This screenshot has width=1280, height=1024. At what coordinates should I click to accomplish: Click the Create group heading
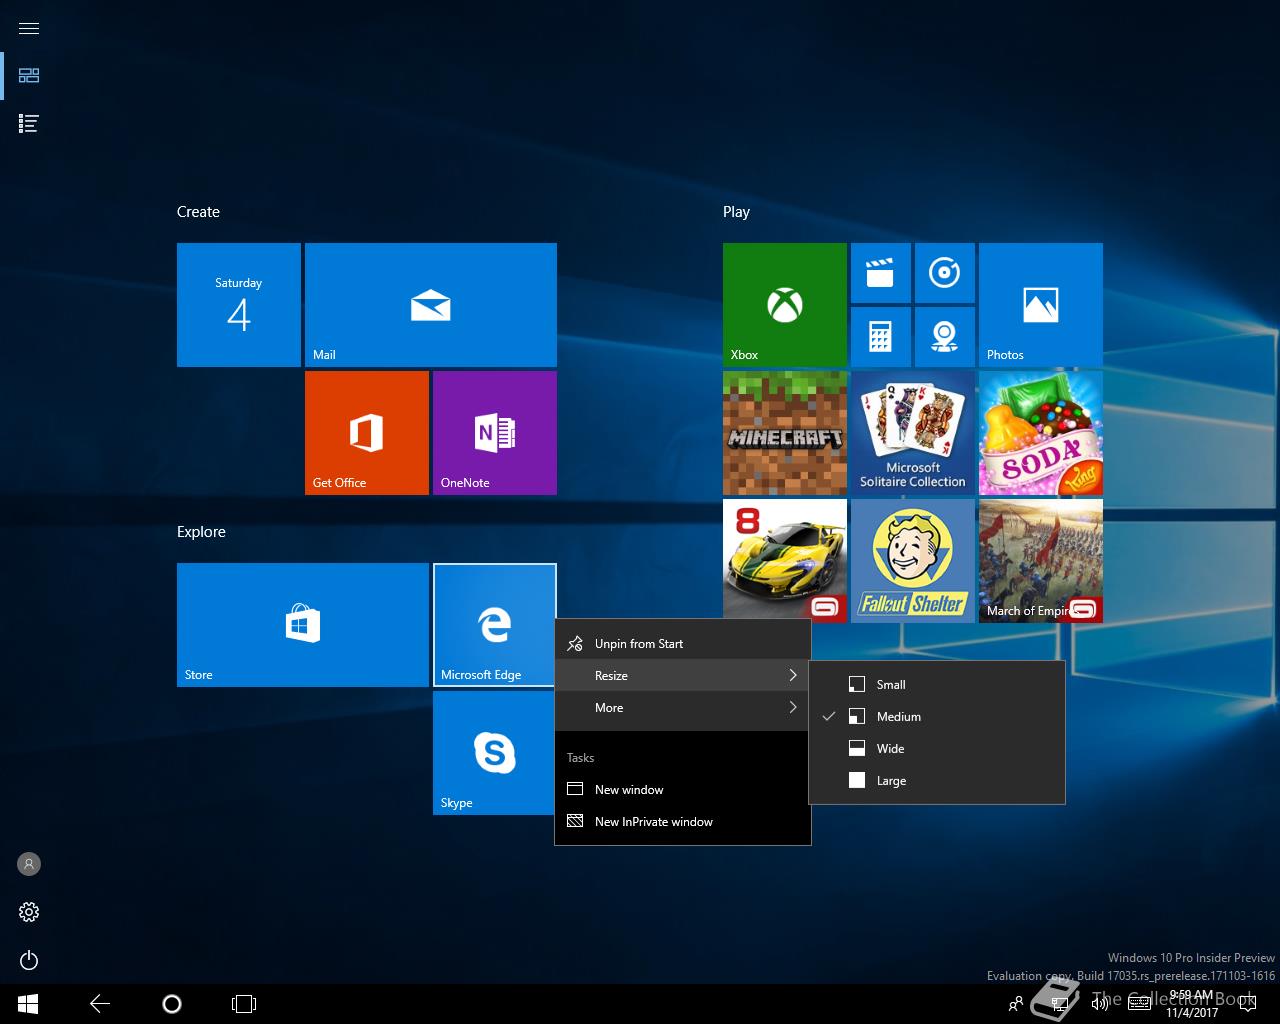(198, 212)
